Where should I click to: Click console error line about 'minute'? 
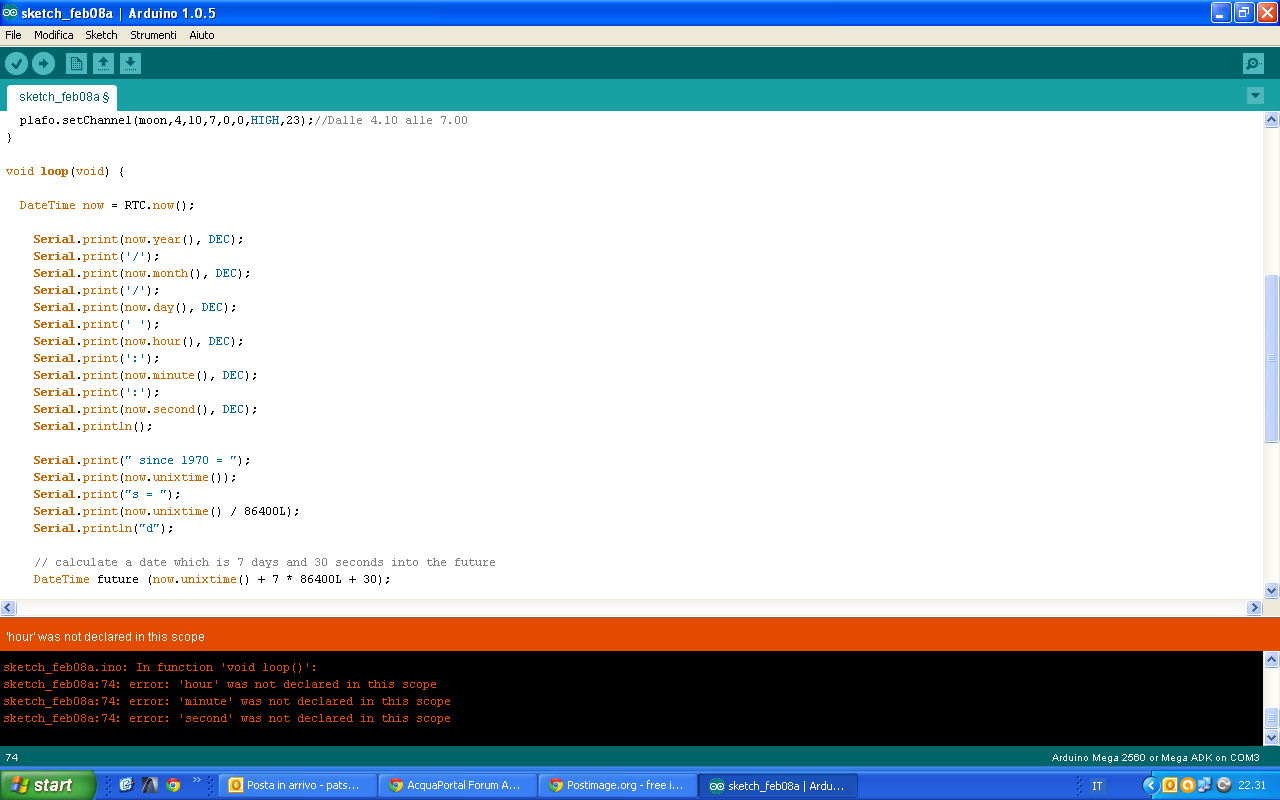pos(227,701)
